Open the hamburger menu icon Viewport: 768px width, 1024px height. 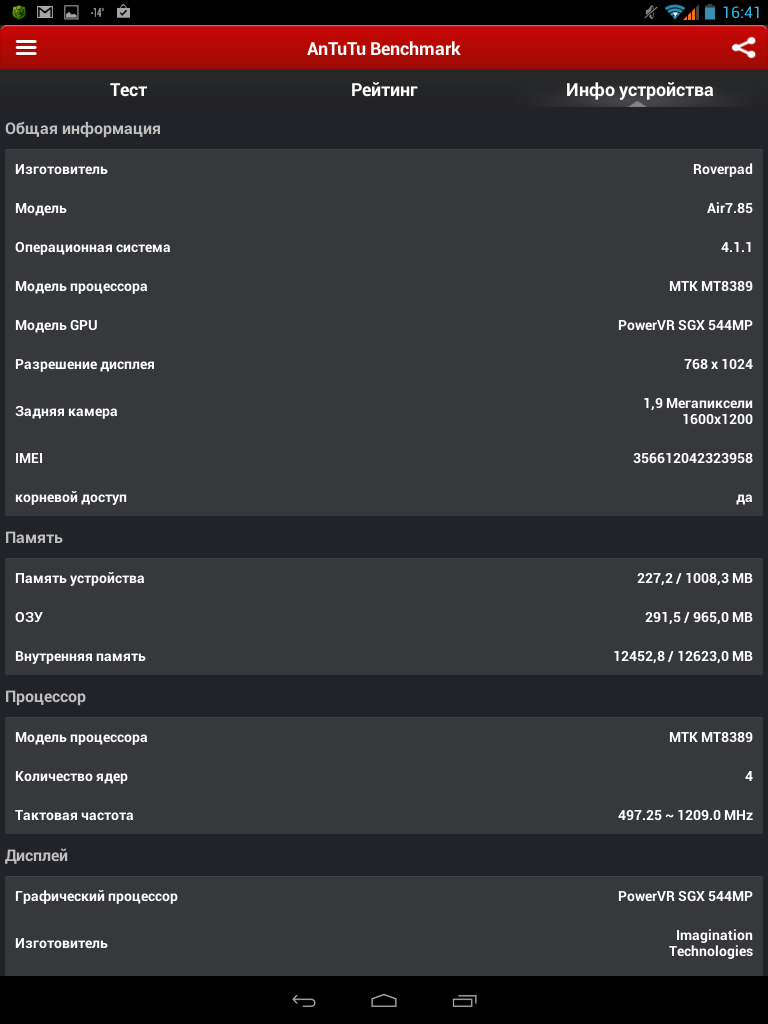click(26, 48)
